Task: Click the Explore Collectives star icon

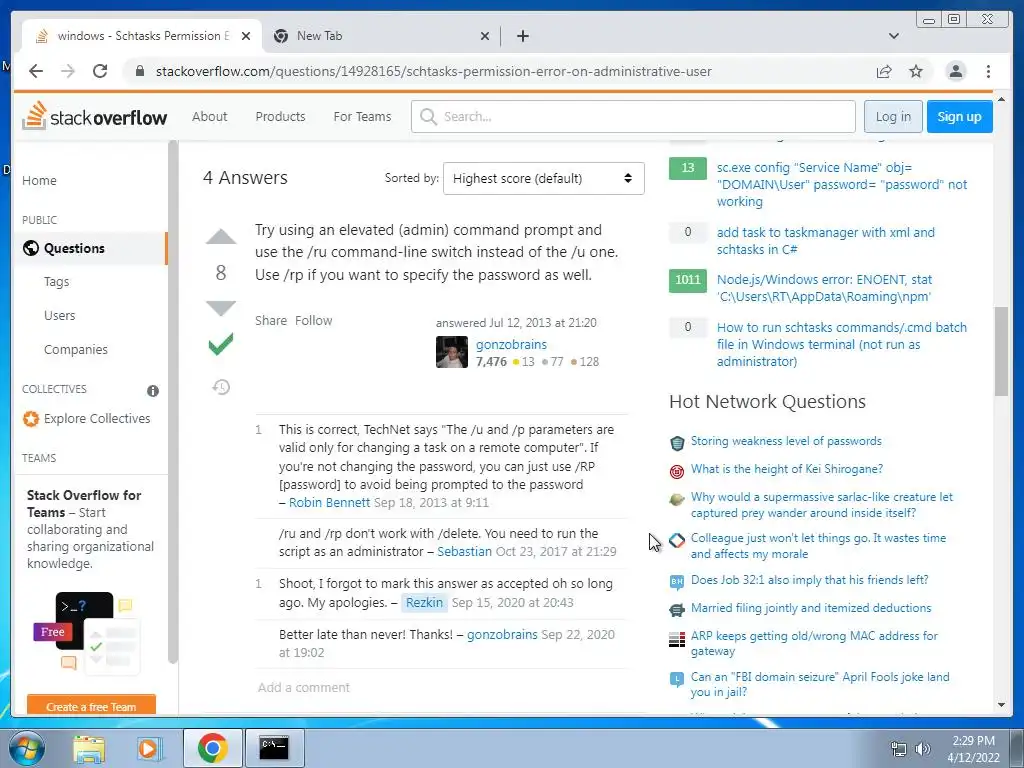Action: pos(31,419)
